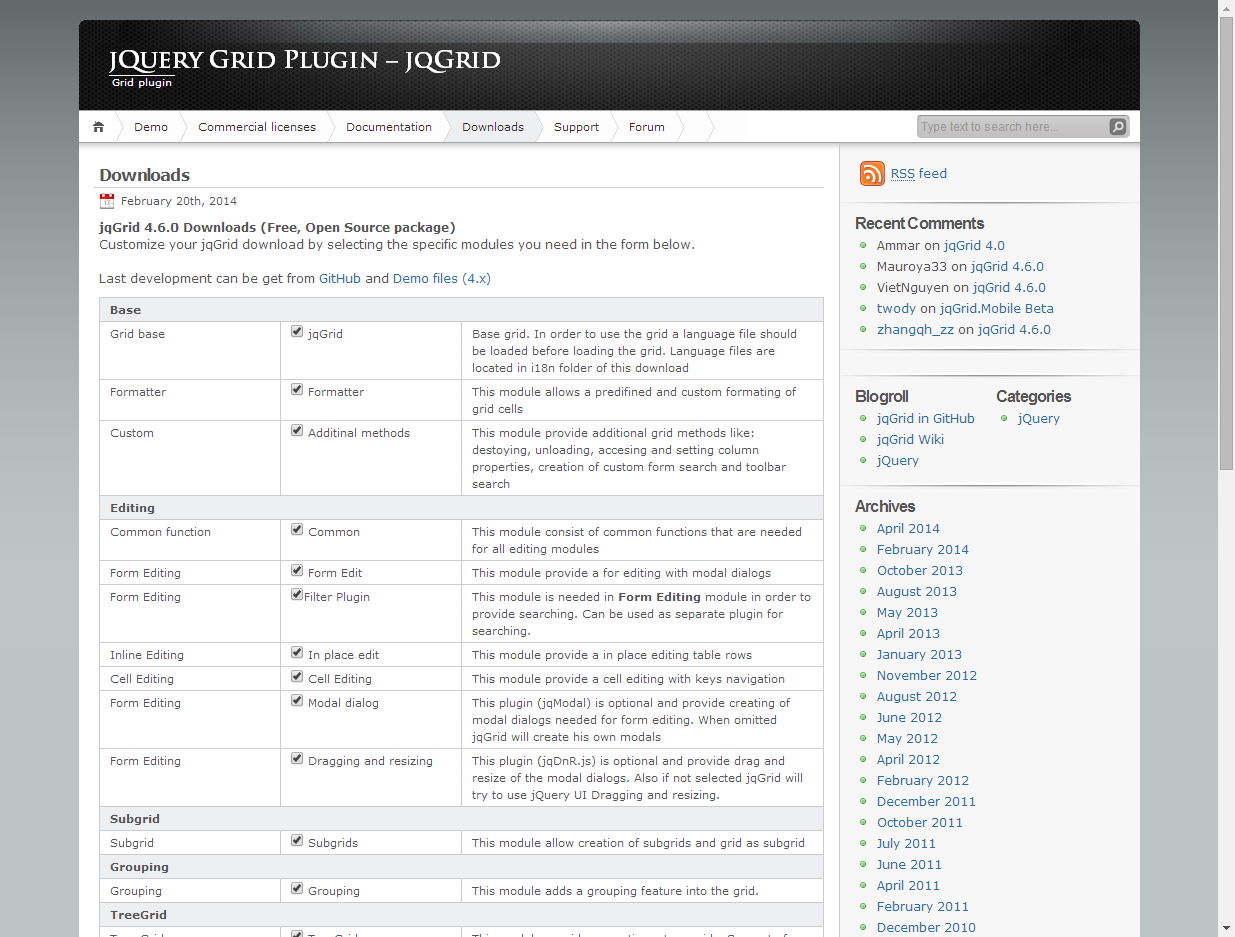
Task: Open the Commercial licenses menu item
Action: pyautogui.click(x=257, y=127)
